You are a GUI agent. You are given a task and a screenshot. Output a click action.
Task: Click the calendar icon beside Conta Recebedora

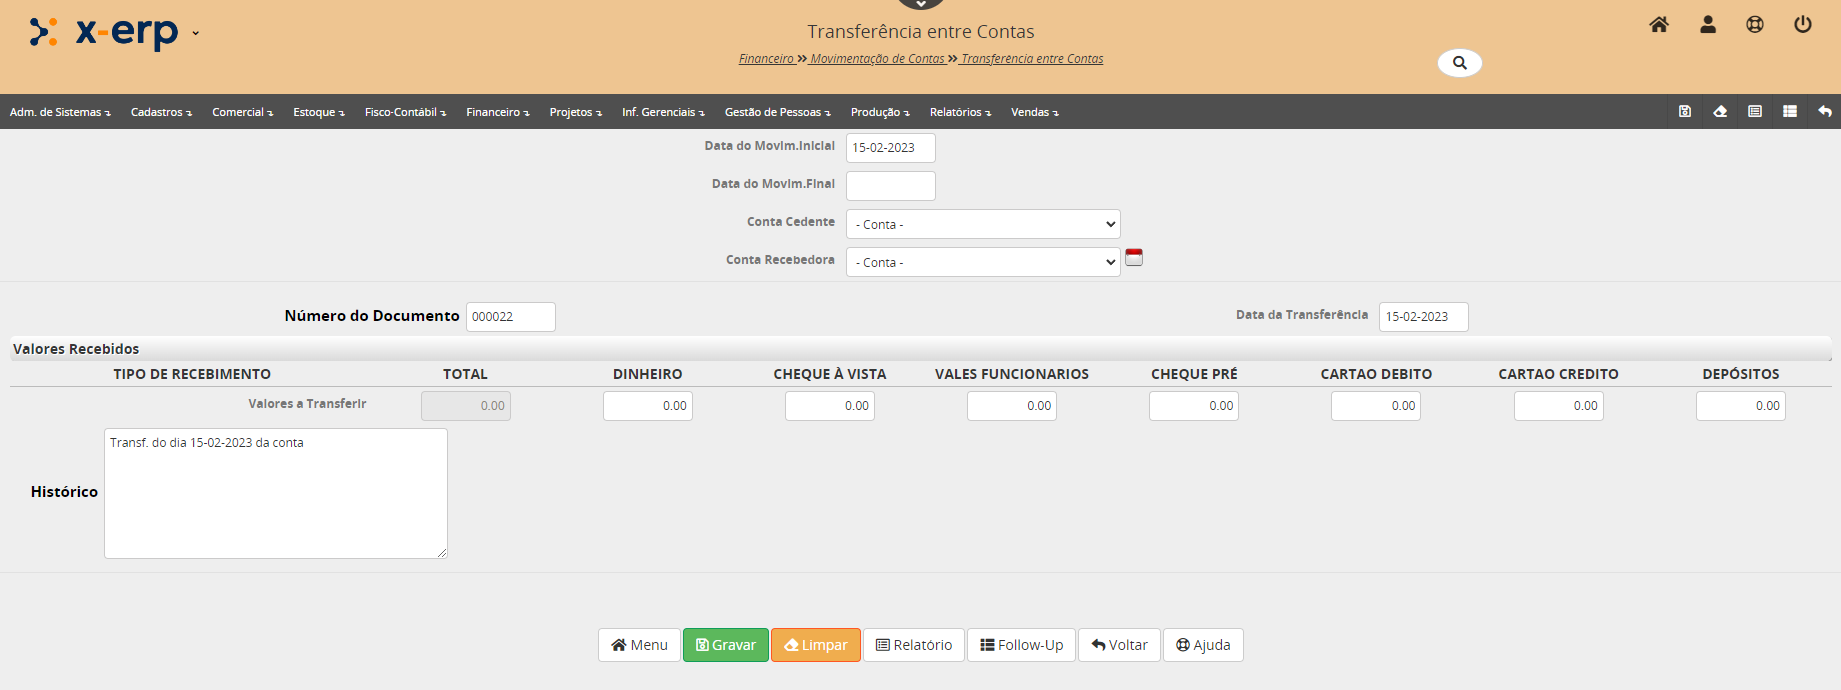pos(1134,258)
